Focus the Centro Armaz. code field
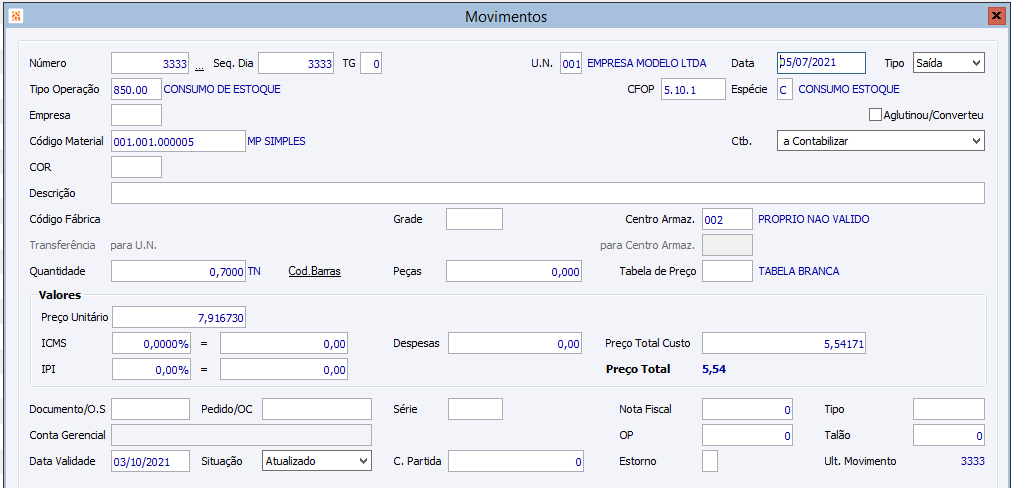 point(727,219)
